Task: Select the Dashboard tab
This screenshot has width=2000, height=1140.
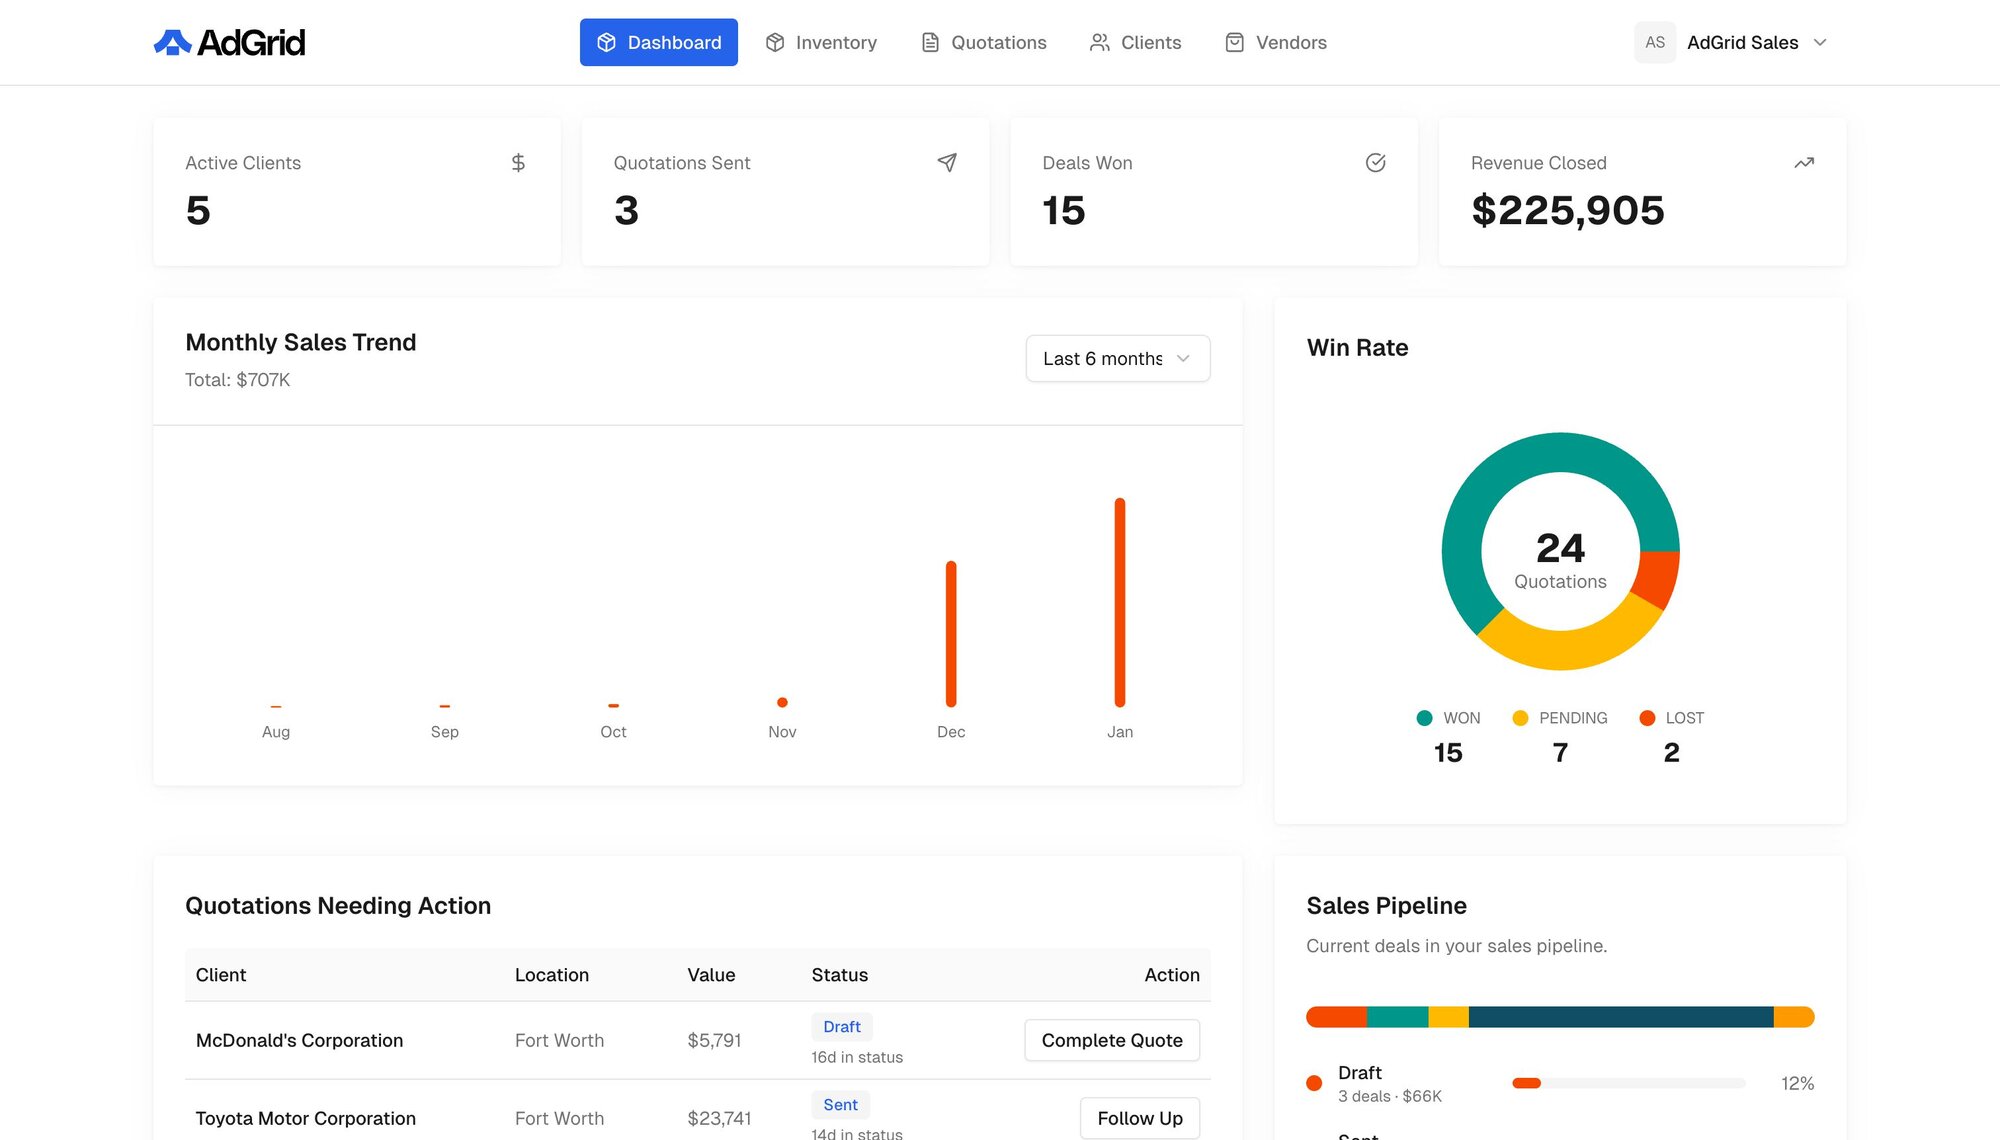Action: [658, 42]
